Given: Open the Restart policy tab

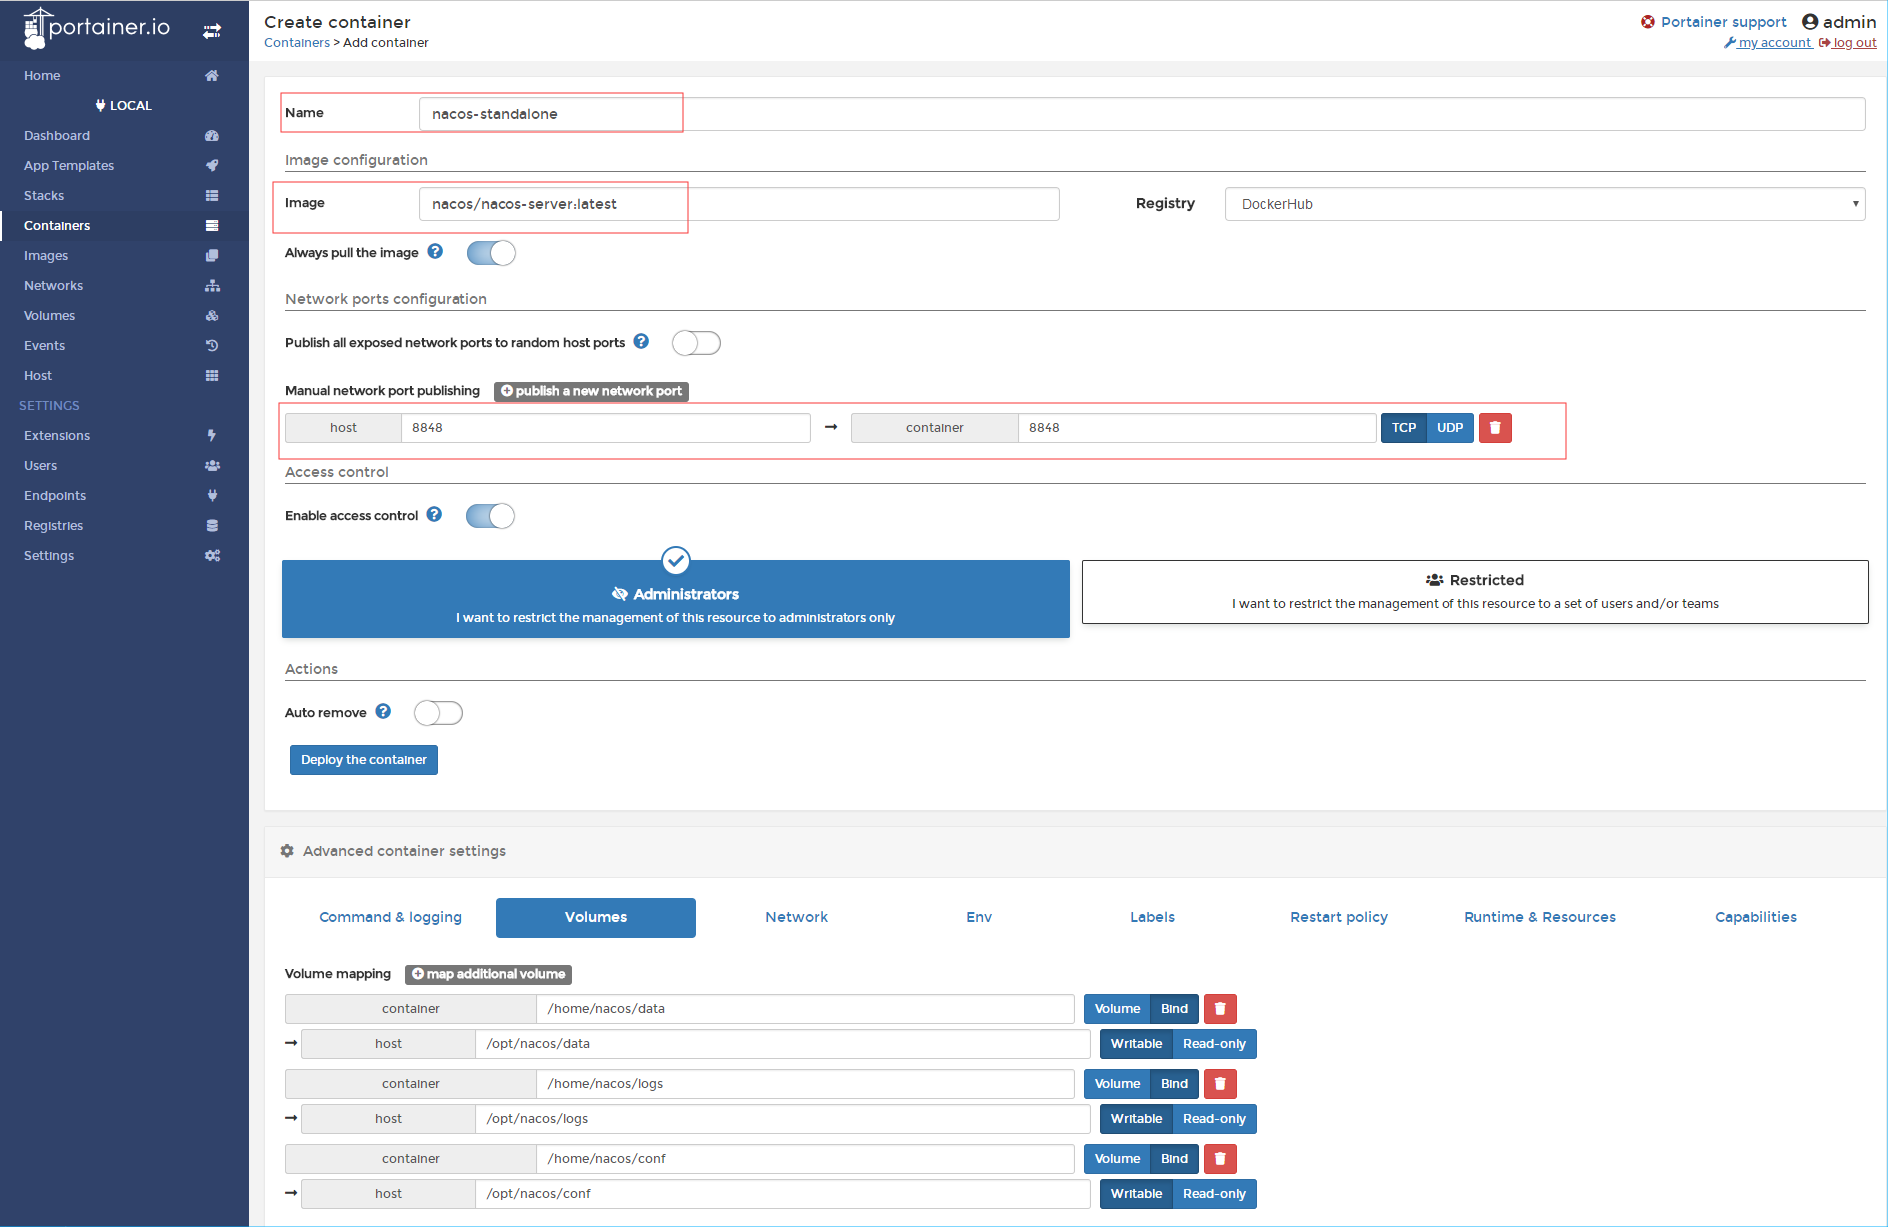Looking at the screenshot, I should pos(1339,918).
